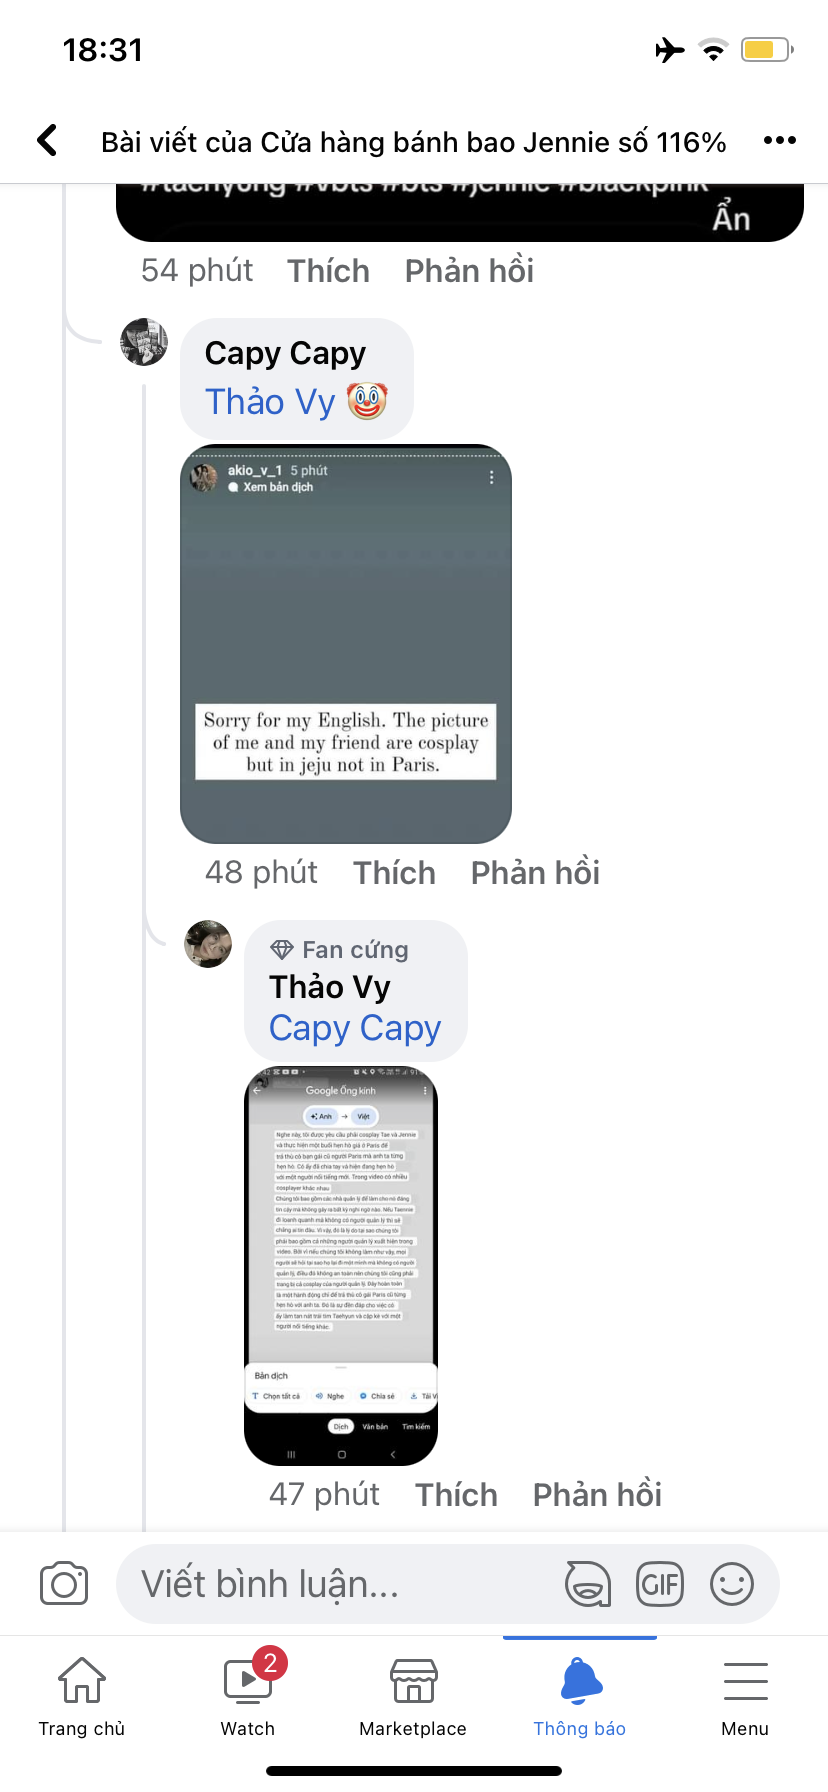Focus the Viết bình luận comment field
Image resolution: width=828 pixels, height=1792 pixels.
[x=340, y=1584]
